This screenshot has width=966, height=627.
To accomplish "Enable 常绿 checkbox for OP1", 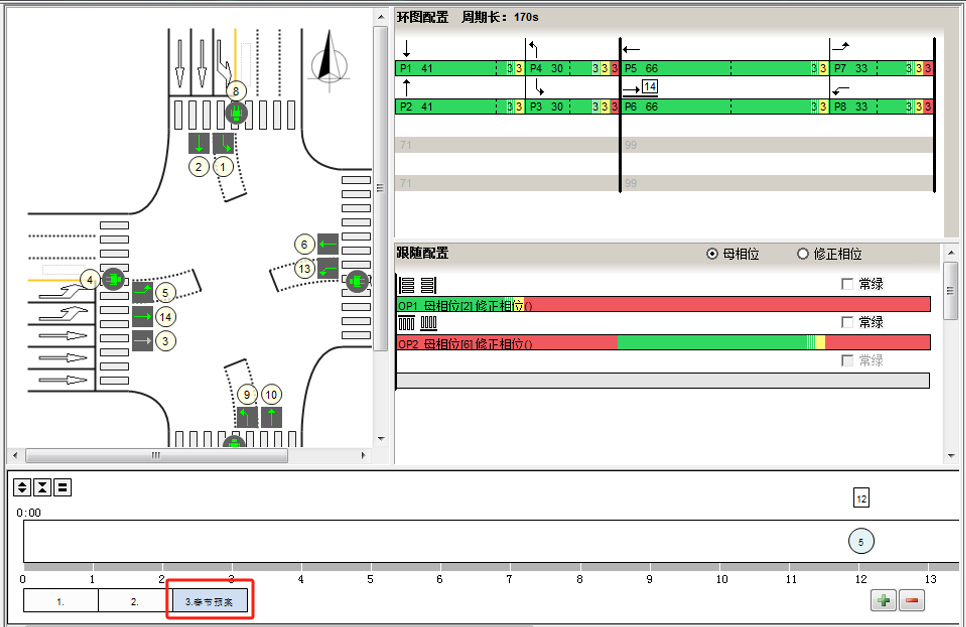I will click(x=848, y=284).
